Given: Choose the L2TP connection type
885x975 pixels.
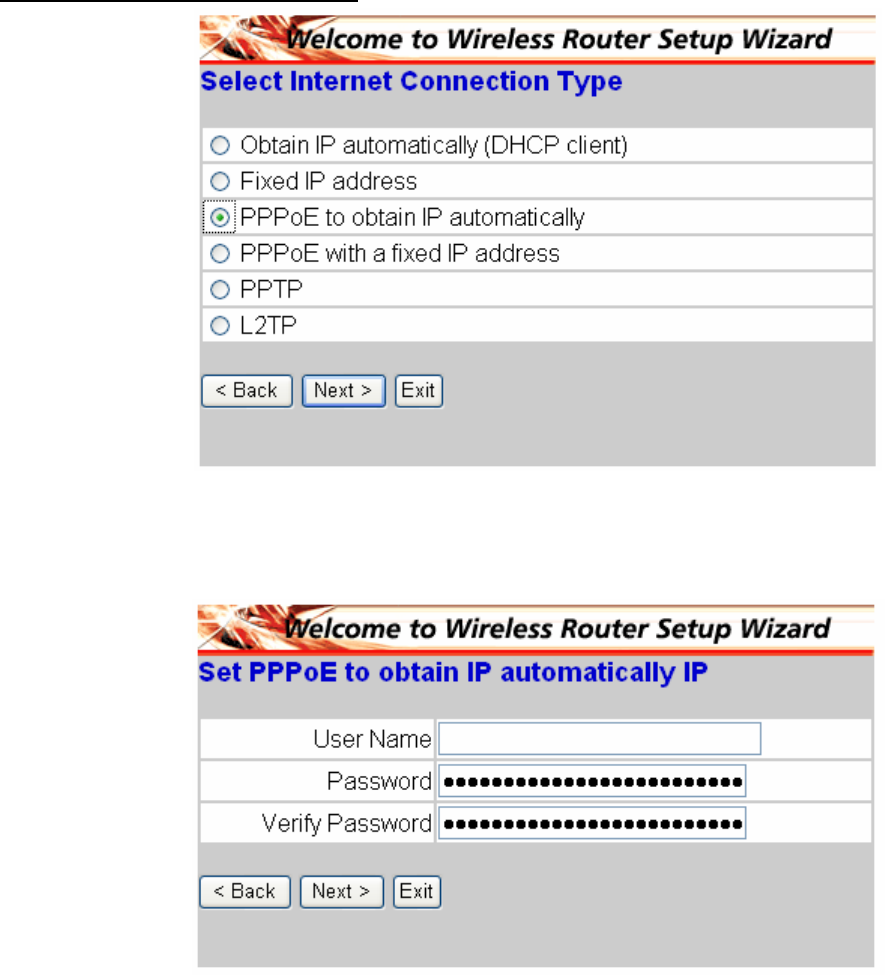Looking at the screenshot, I should point(220,326).
